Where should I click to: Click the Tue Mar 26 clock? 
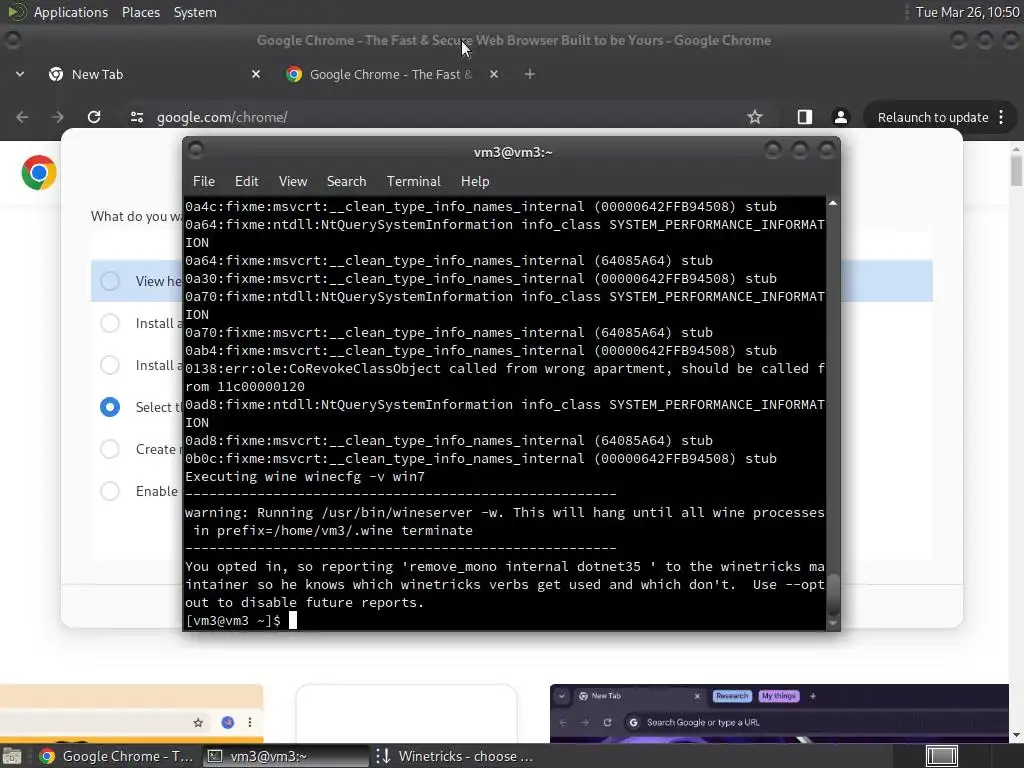tap(967, 12)
